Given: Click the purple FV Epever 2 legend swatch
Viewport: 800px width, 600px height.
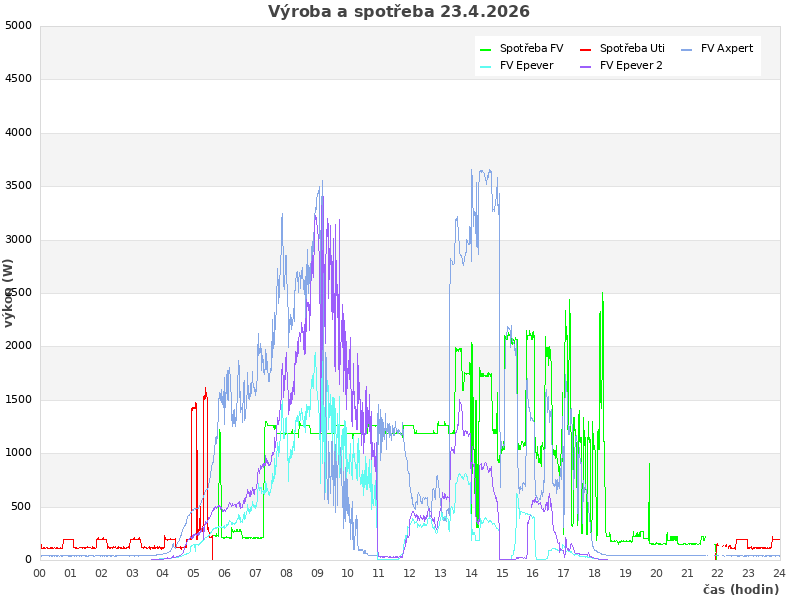Looking at the screenshot, I should [586, 67].
